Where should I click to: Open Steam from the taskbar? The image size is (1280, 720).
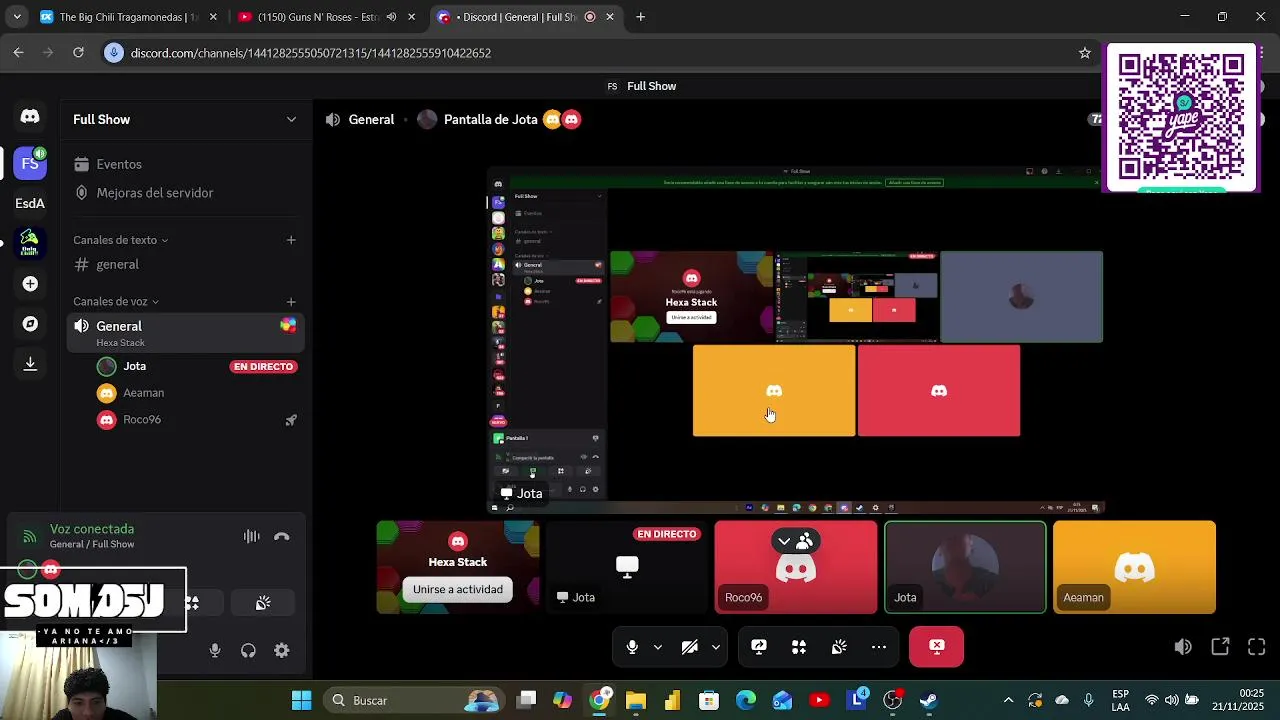pos(929,700)
